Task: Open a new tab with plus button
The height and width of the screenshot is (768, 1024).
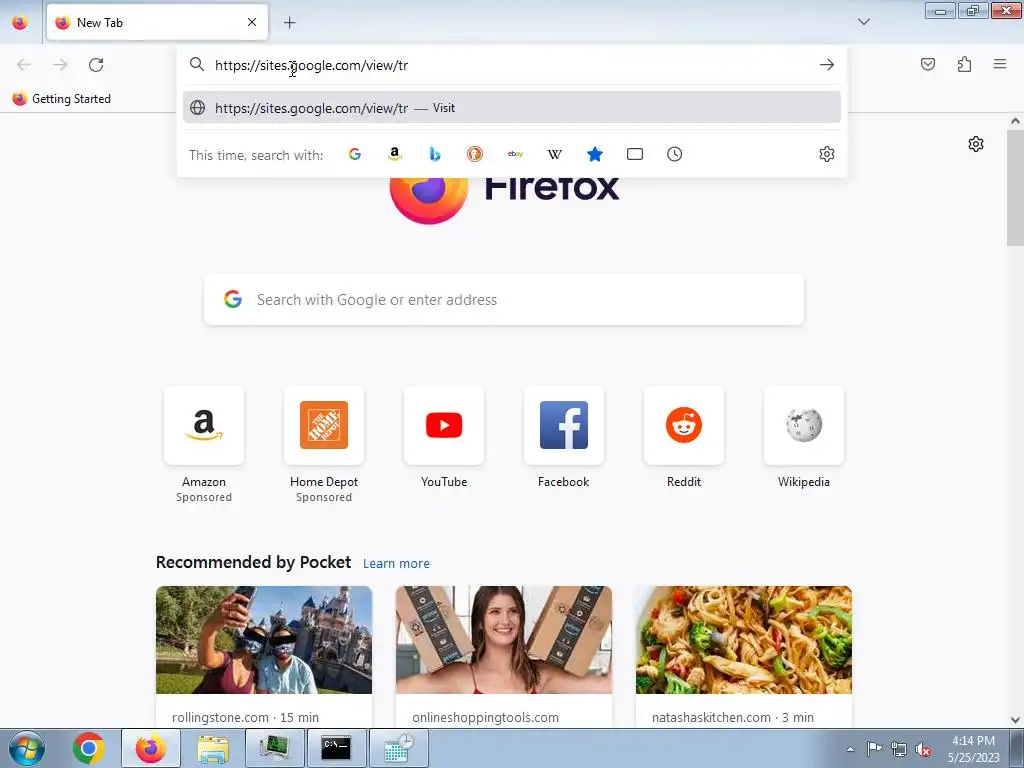Action: [x=289, y=23]
